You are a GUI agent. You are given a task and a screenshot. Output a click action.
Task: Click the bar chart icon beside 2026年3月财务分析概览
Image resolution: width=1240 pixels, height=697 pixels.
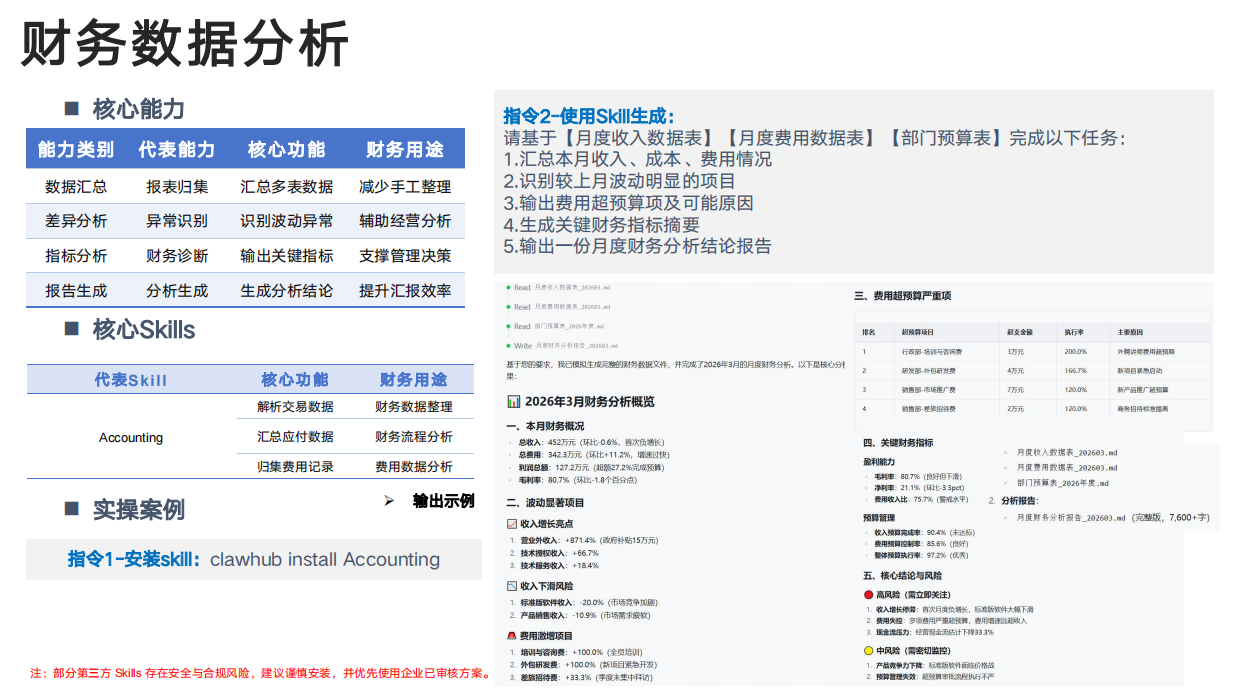[513, 401]
